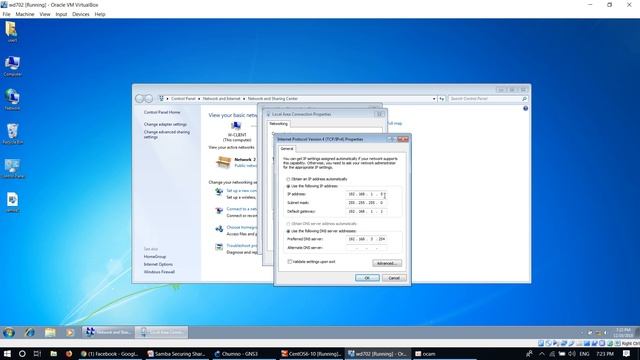Open the Network desktop icon
Viewport: 640px width, 360px height.
pyautogui.click(x=12, y=100)
